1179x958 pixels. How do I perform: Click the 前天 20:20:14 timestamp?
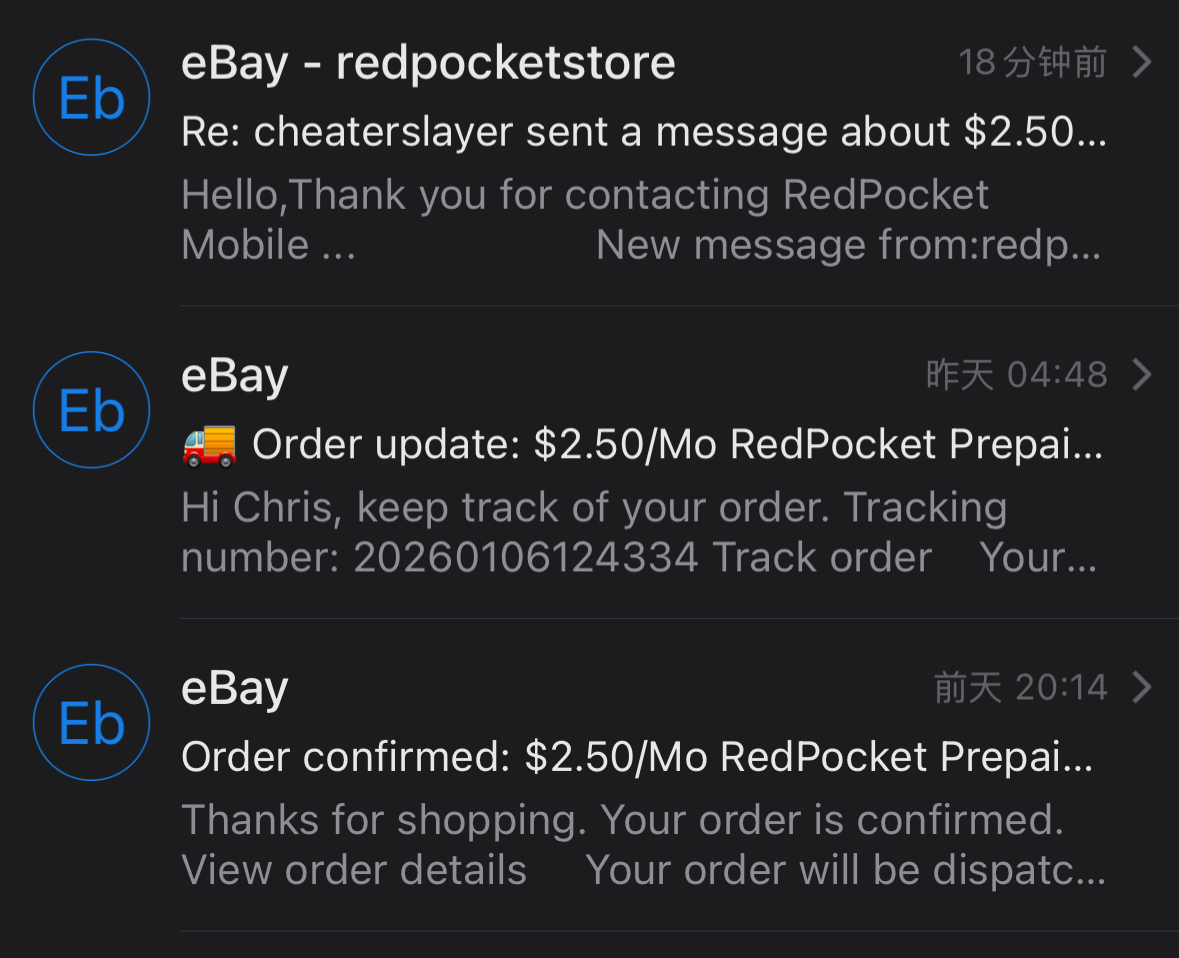coord(1020,687)
